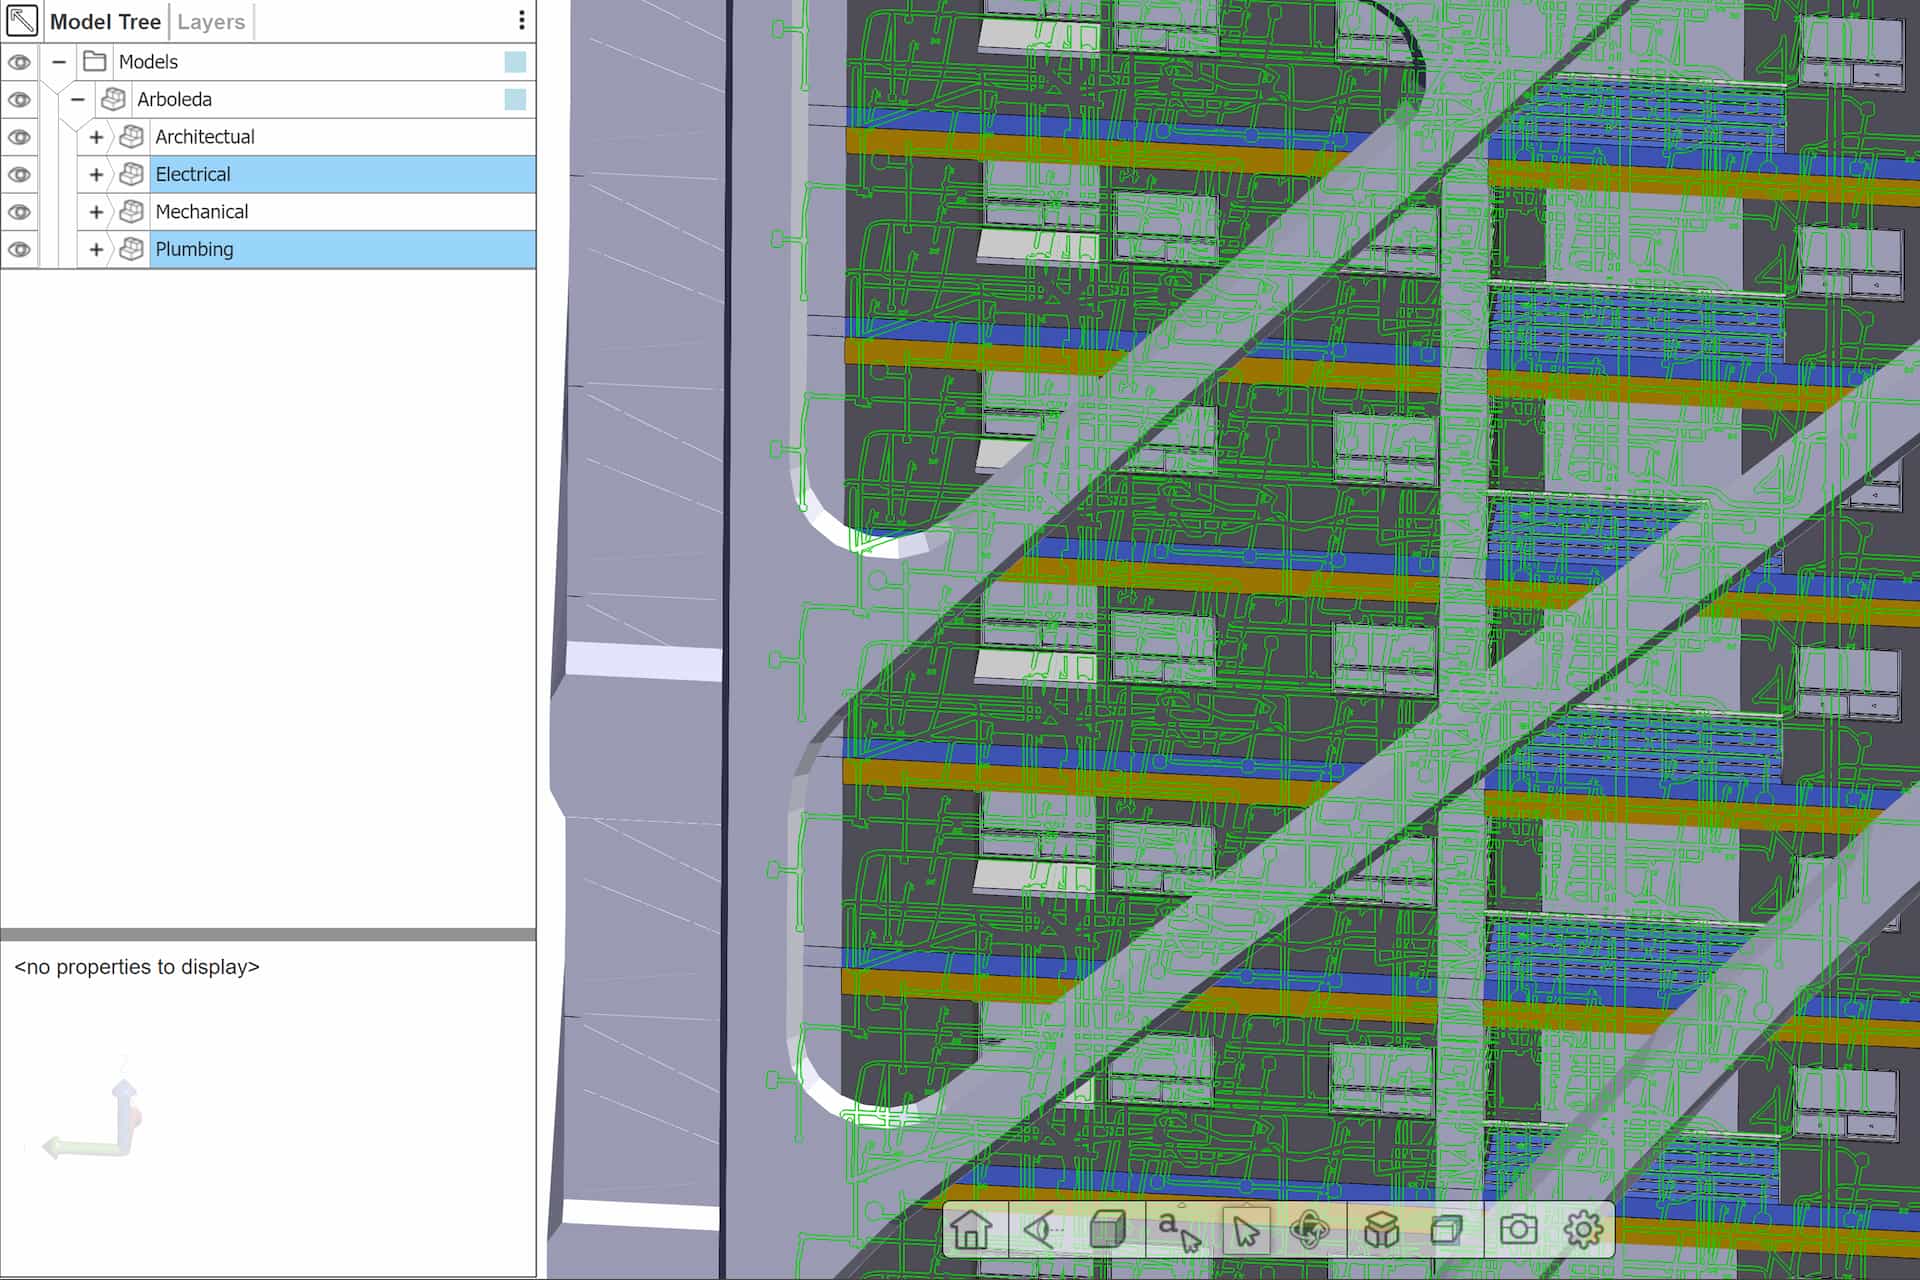Image resolution: width=1920 pixels, height=1280 pixels.
Task: Click the Arboleda light blue color swatch
Action: point(515,99)
